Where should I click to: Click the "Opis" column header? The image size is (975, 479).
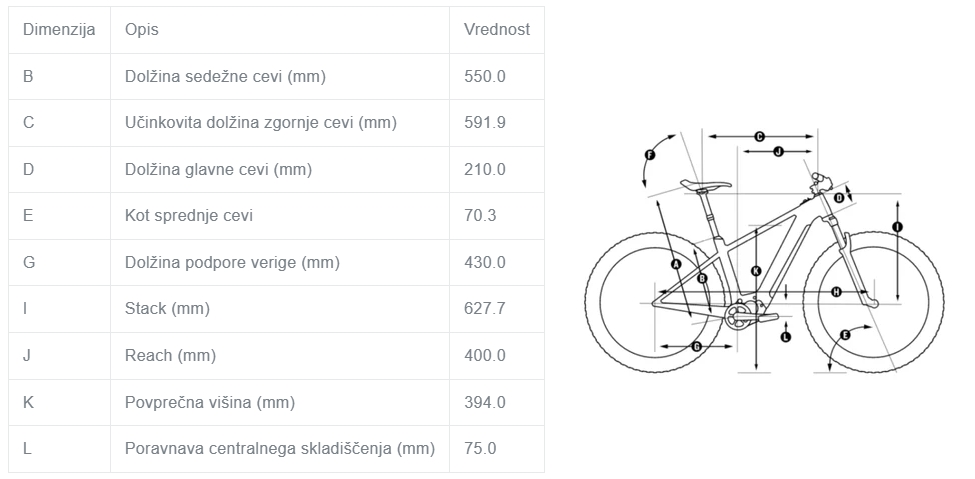[x=142, y=29]
